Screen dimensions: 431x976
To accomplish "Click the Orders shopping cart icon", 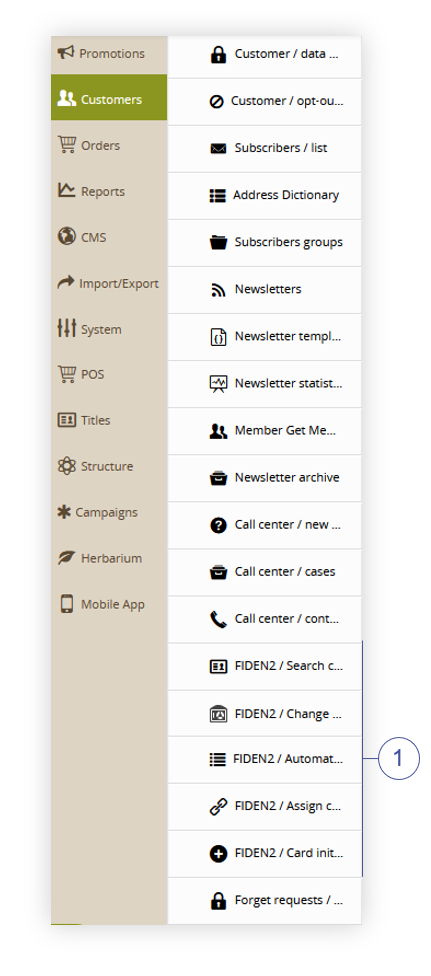I will coord(67,144).
